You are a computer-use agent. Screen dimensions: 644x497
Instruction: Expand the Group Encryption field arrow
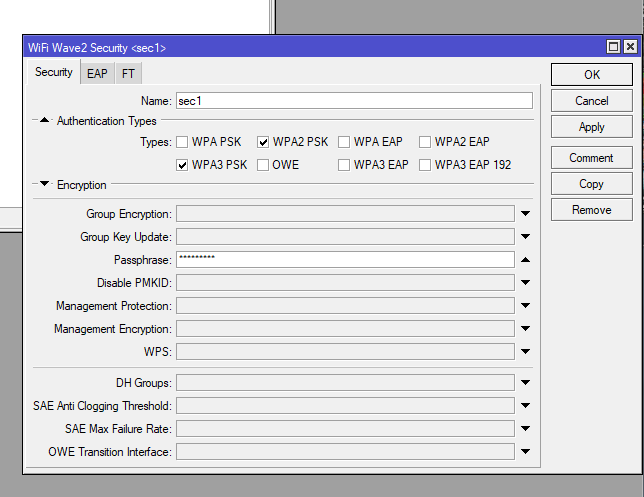(x=525, y=214)
